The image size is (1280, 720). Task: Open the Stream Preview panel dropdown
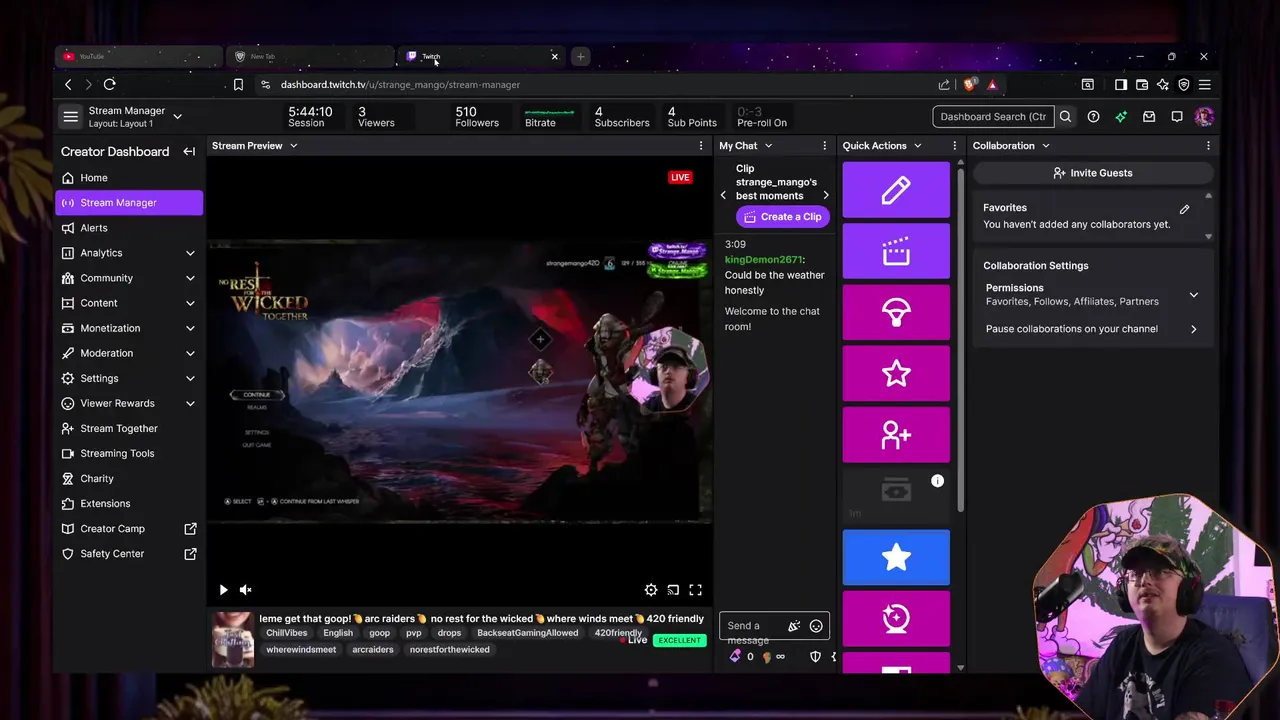point(293,146)
